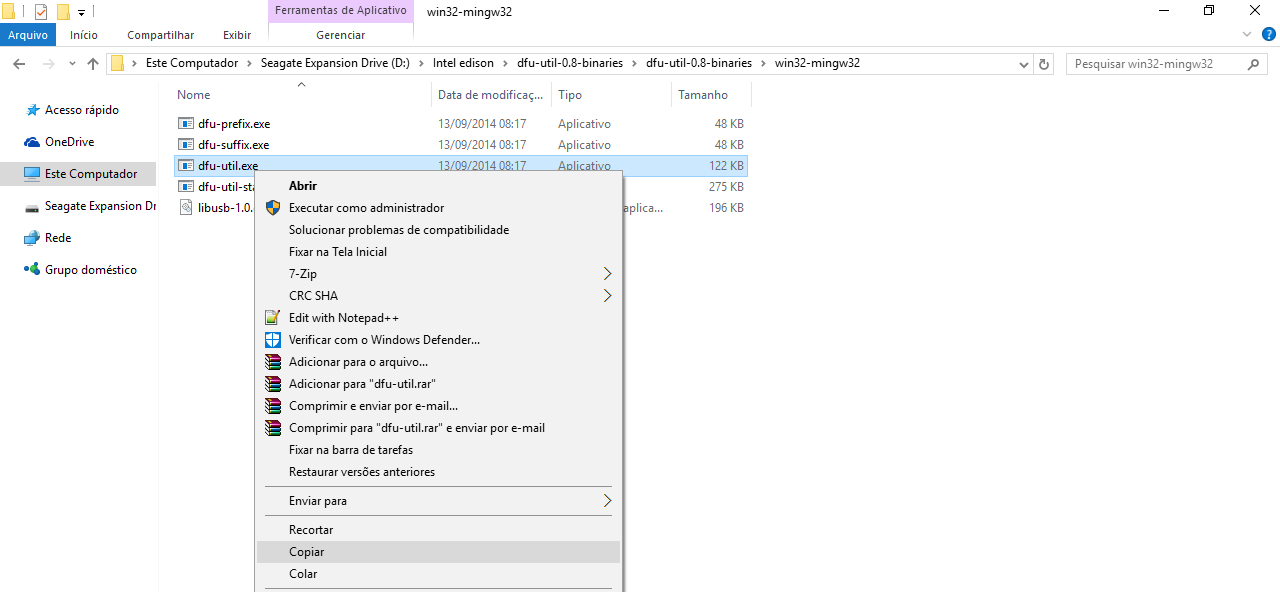Click WinRAR icon beside Comprimir para "dfu-util.rar" e enviar
Screen dimensions: 1280x592
click(x=273, y=428)
